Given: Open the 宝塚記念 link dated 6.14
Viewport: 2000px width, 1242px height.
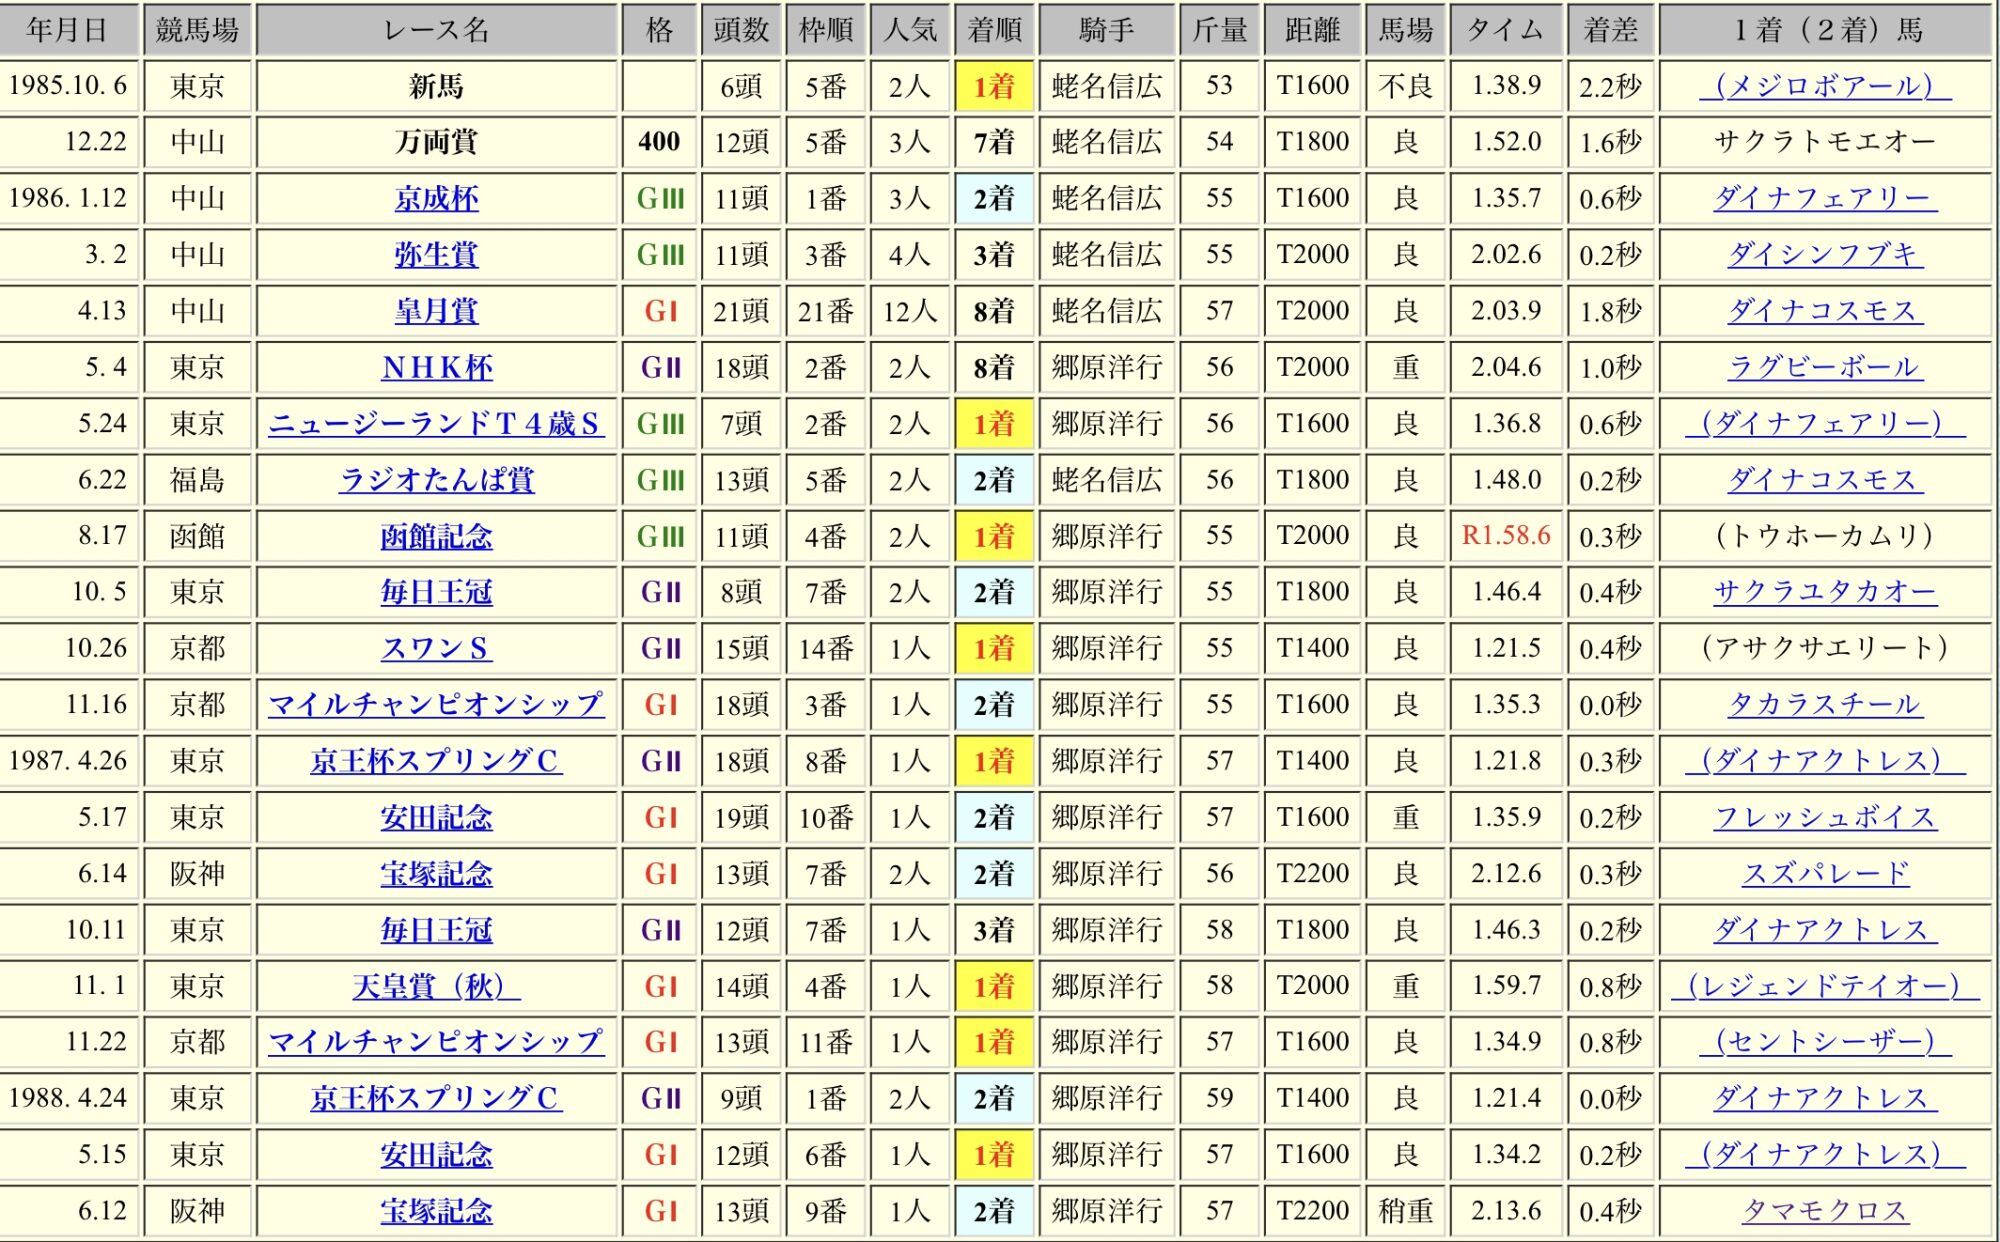Looking at the screenshot, I should point(436,874).
